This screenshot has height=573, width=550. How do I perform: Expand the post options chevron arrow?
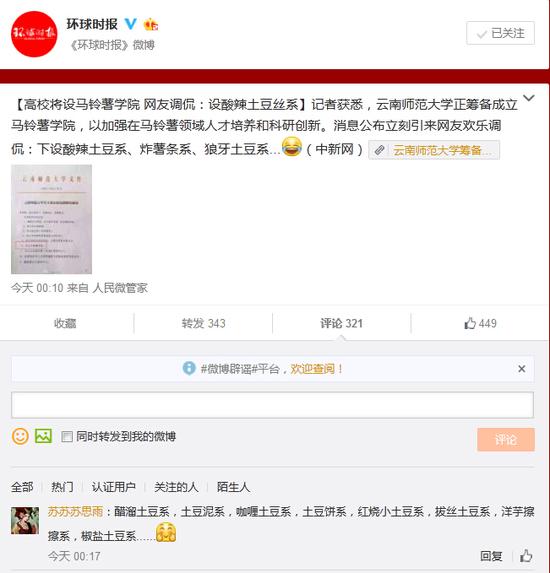tap(529, 98)
